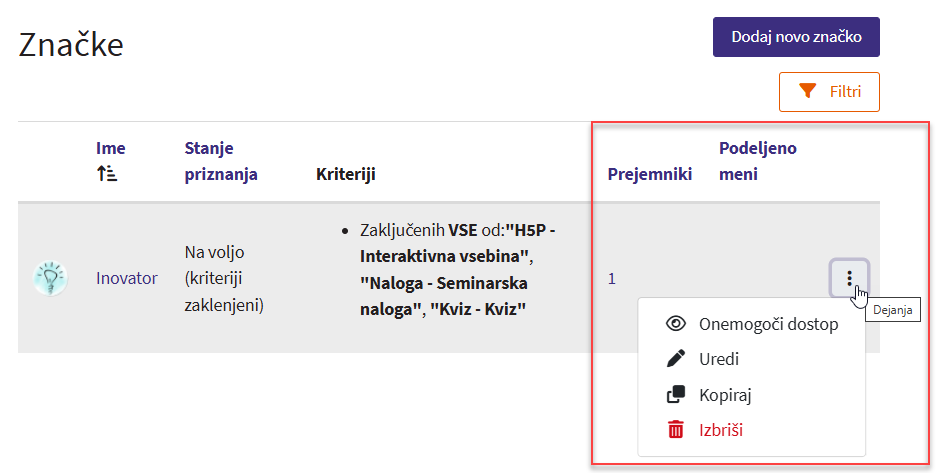Choose Uredi in the actions menu
Viewport: 936px width, 473px height.
pyautogui.click(x=718, y=359)
